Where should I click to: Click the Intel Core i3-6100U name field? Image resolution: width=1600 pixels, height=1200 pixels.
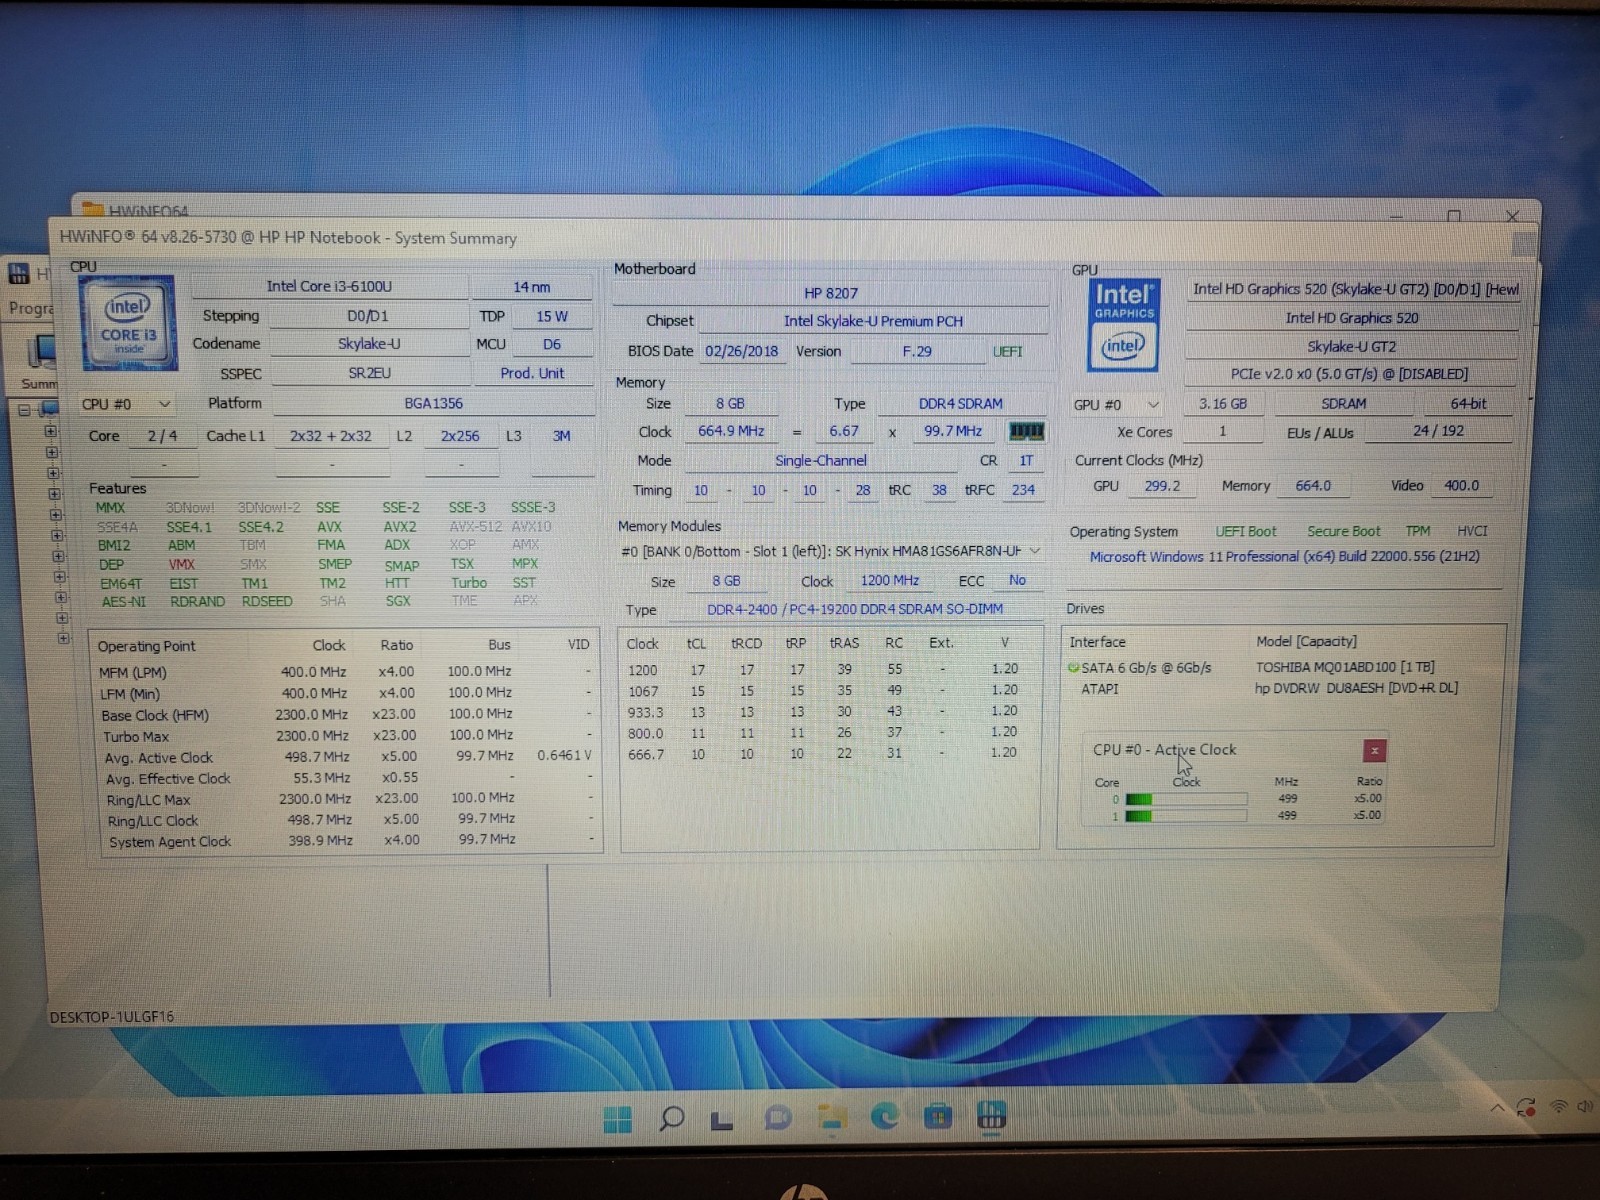(x=329, y=286)
